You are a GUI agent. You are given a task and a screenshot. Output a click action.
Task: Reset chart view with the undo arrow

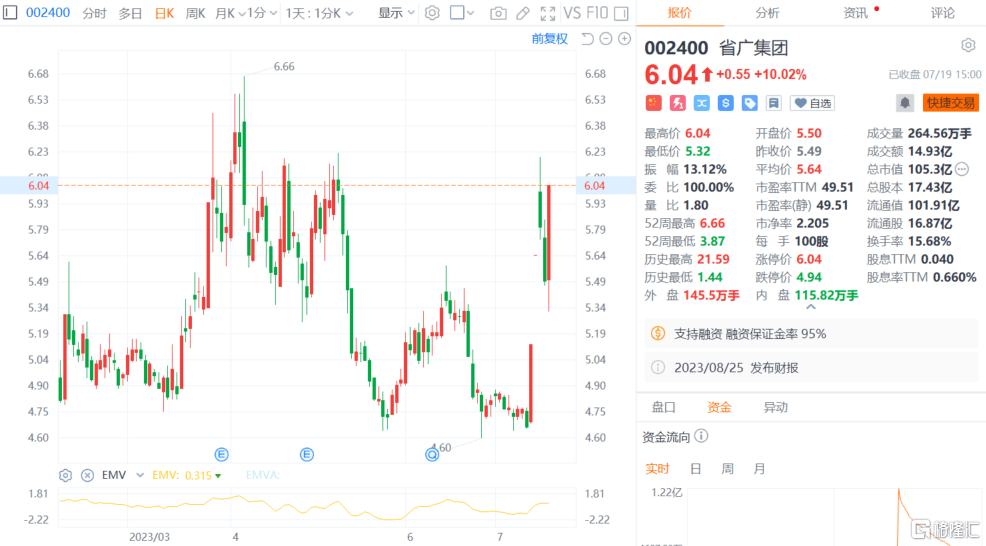pyautogui.click(x=587, y=39)
